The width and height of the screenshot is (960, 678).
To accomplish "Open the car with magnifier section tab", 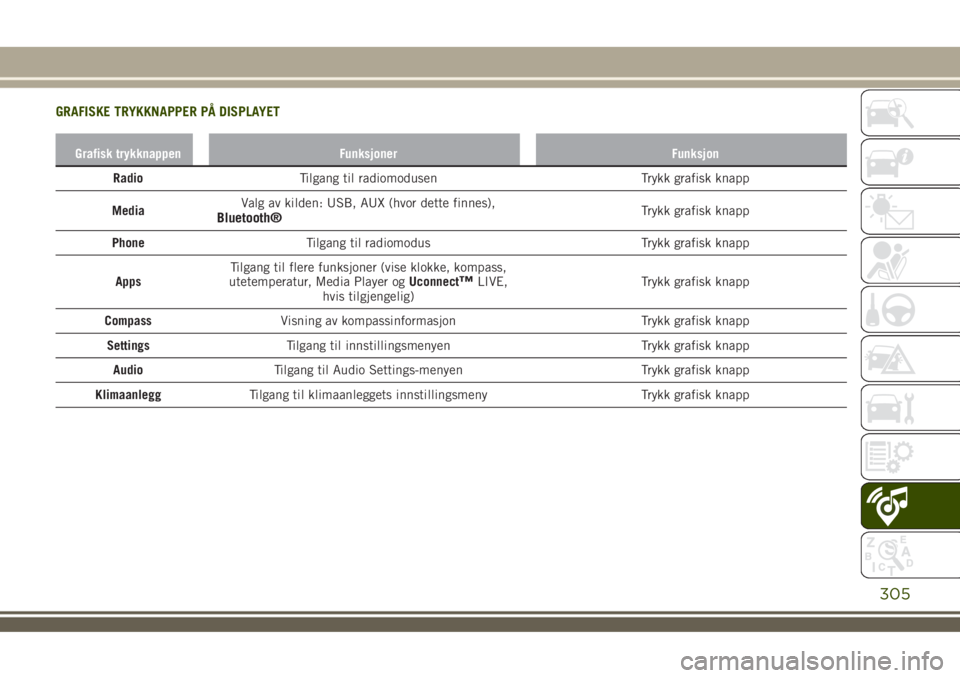I will (910, 113).
